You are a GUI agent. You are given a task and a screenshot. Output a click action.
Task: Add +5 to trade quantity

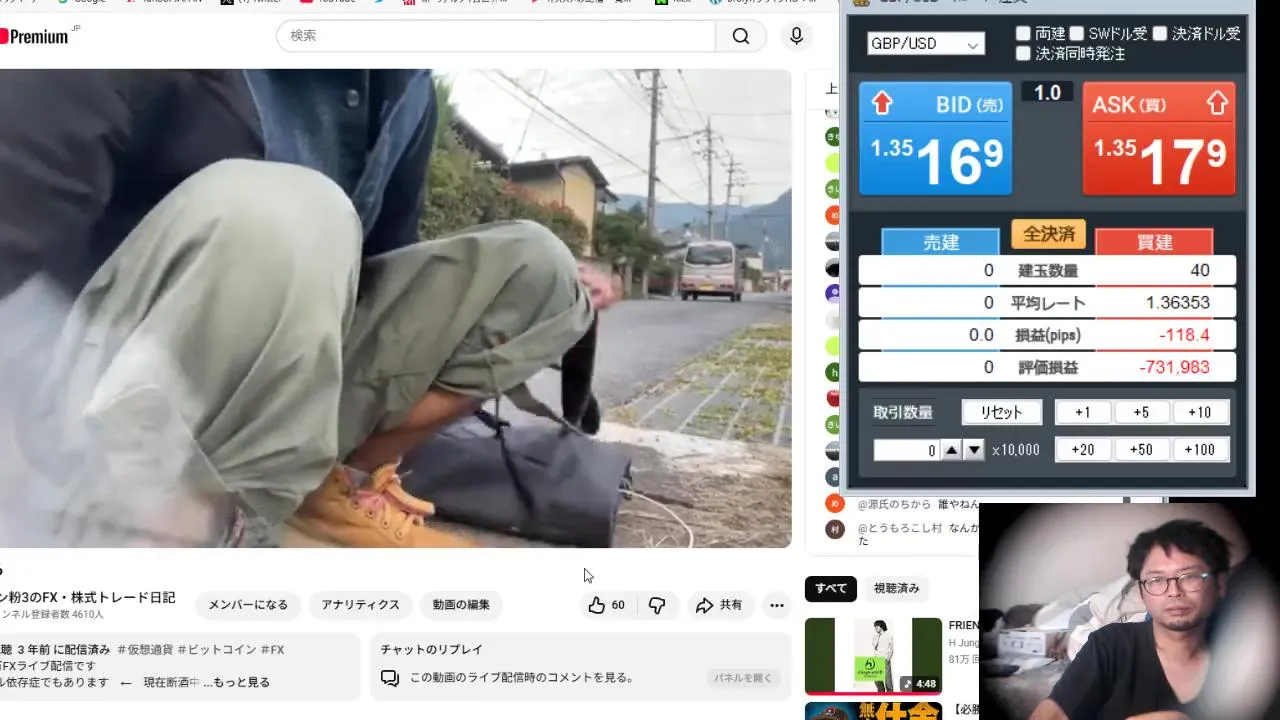pos(1141,412)
